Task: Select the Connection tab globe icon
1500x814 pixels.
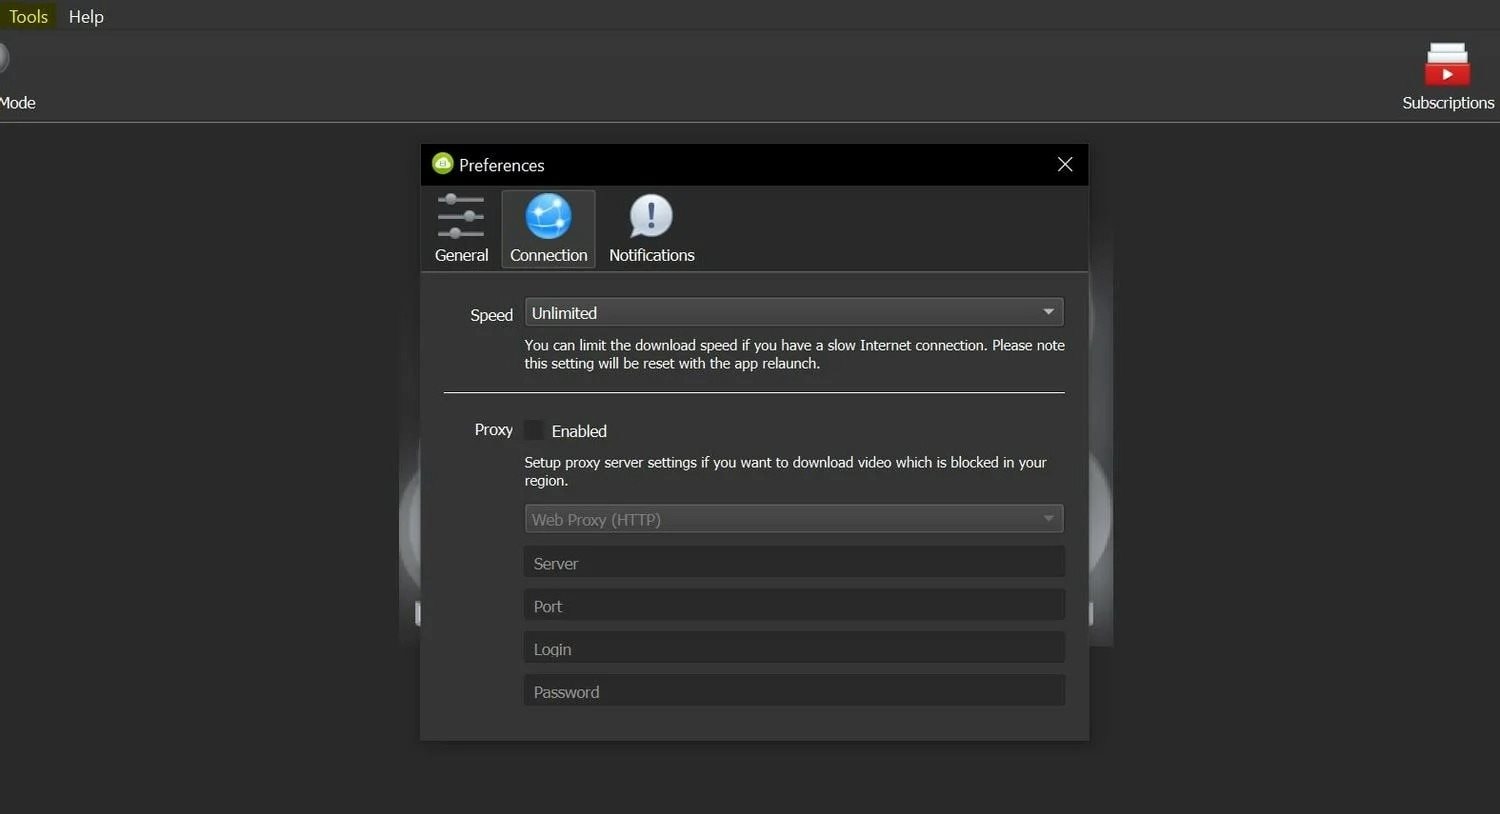Action: click(548, 216)
